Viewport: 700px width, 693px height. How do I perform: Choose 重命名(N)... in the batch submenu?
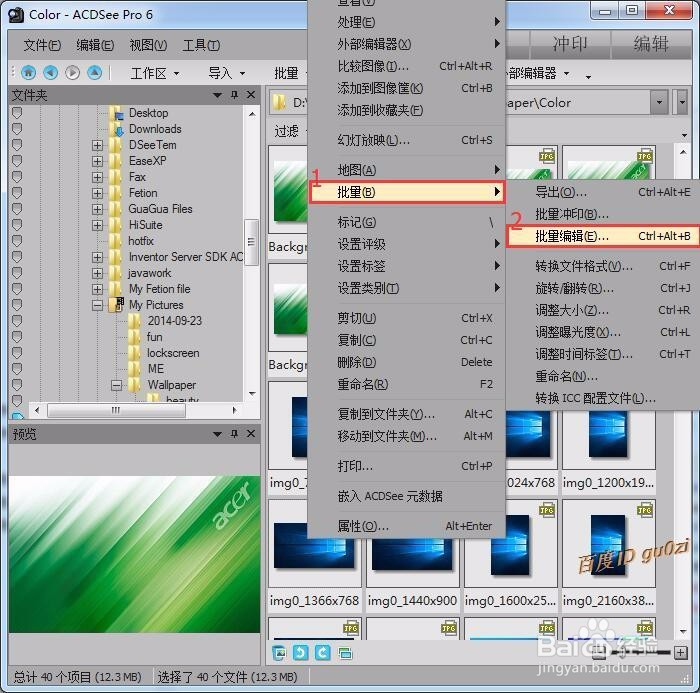(604, 376)
